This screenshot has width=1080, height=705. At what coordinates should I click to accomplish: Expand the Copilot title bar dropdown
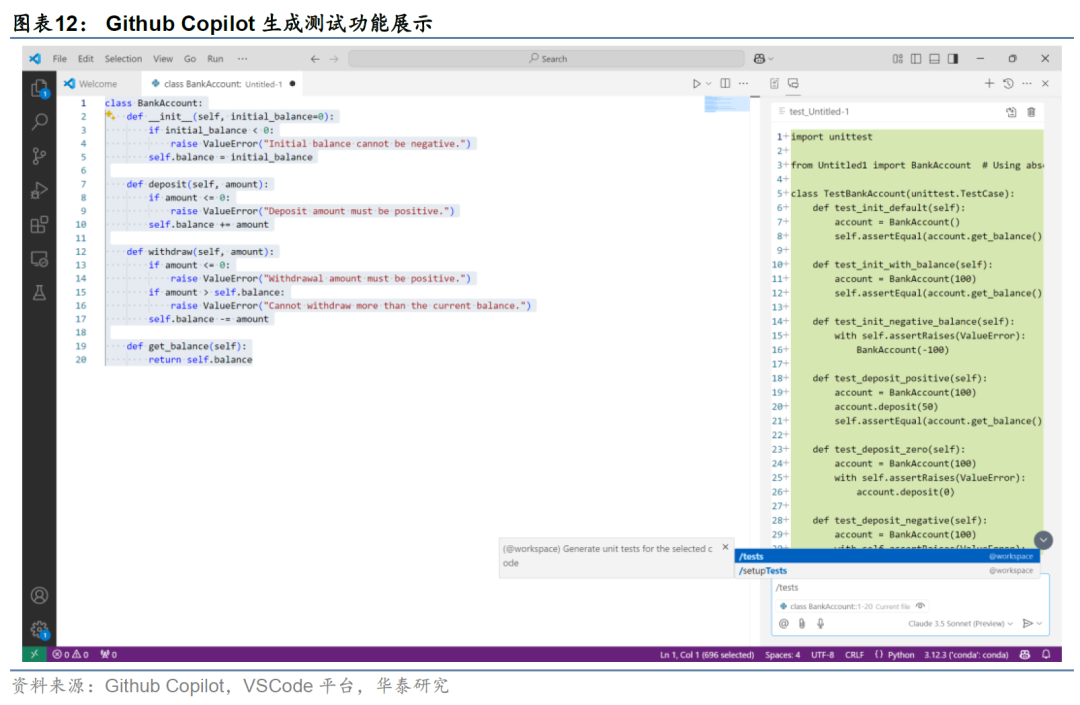click(x=764, y=59)
